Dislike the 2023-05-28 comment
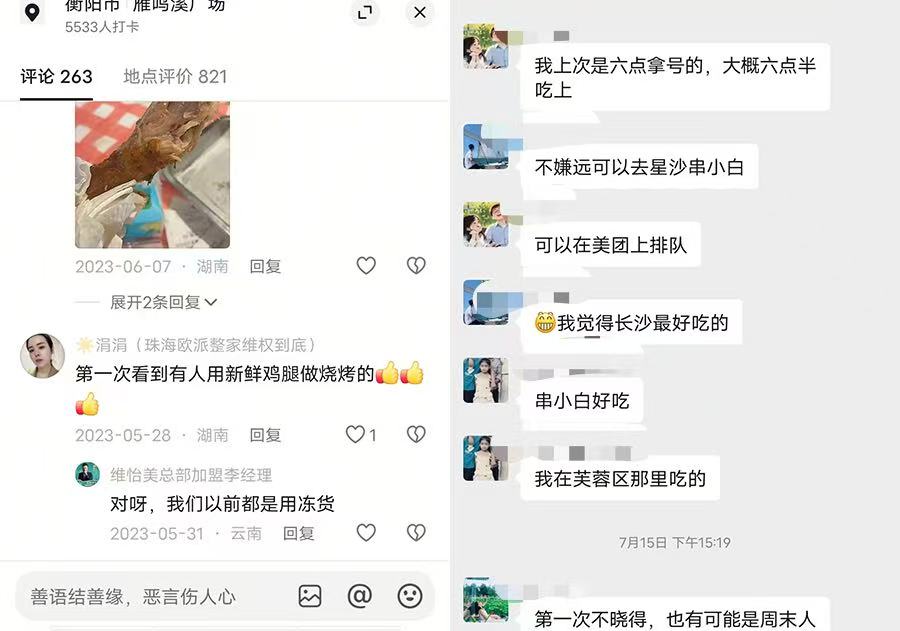Image resolution: width=900 pixels, height=631 pixels. coord(416,434)
